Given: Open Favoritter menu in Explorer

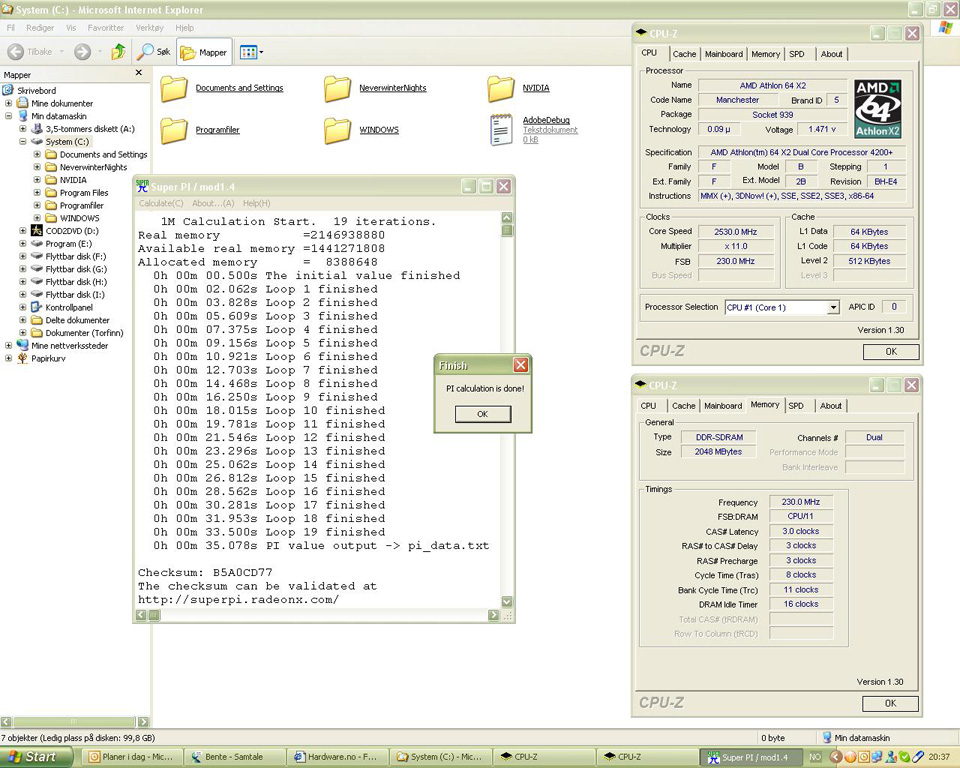Looking at the screenshot, I should 105,28.
